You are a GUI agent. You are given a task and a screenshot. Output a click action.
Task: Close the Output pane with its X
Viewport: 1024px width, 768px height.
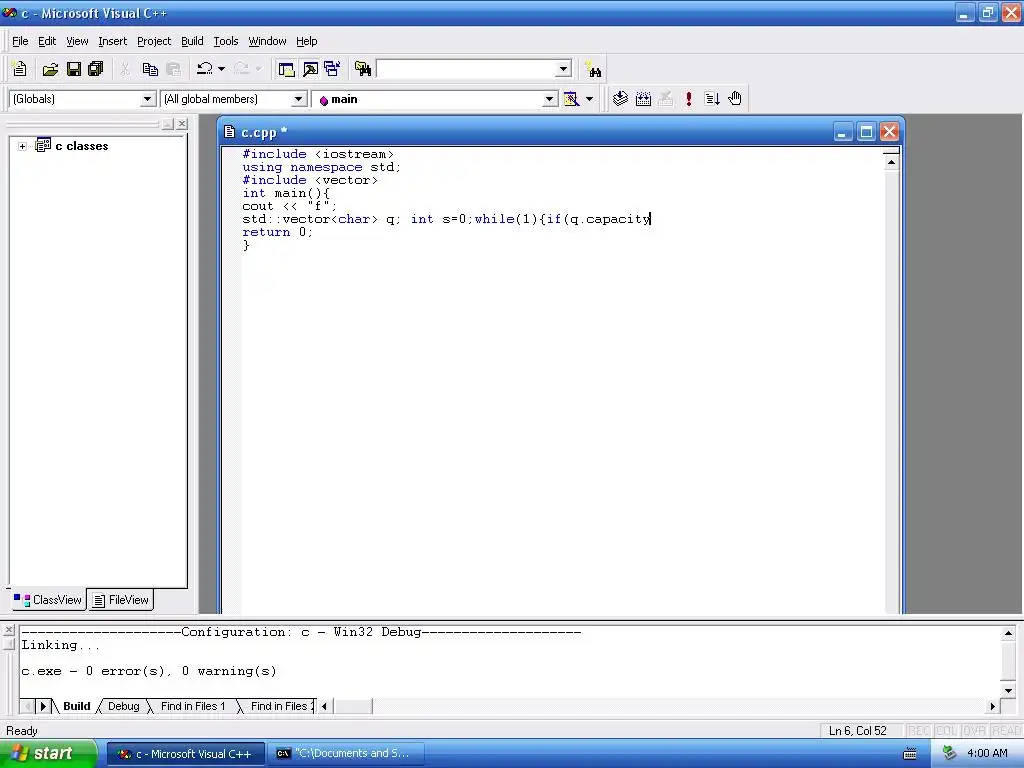[x=8, y=630]
